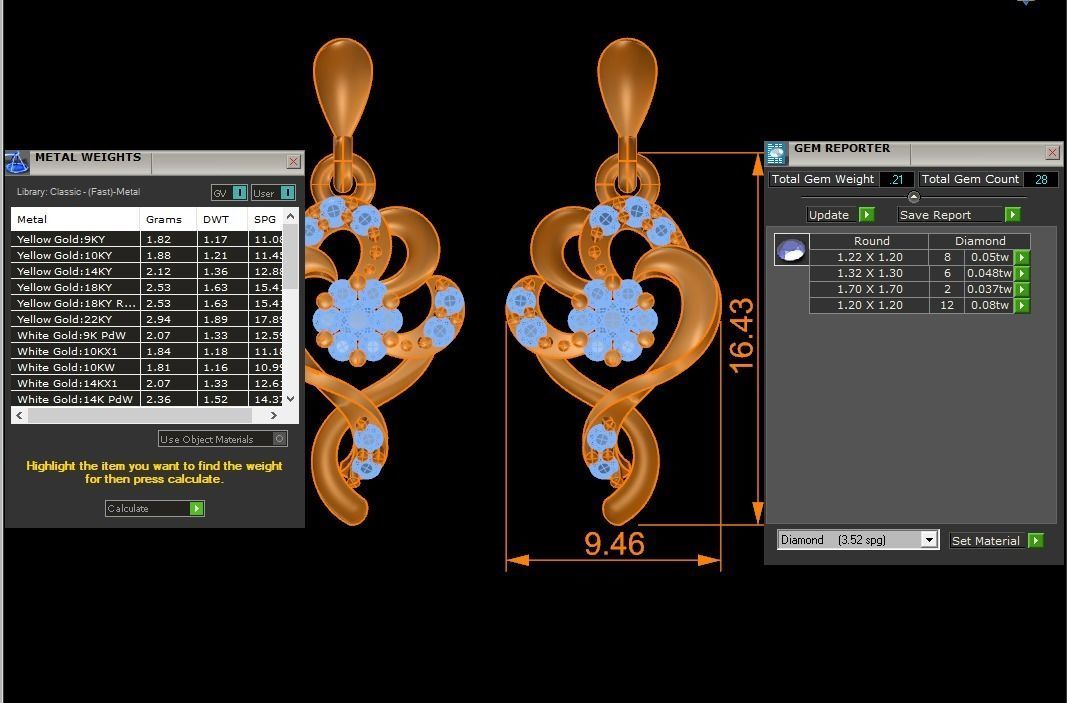Image resolution: width=1067 pixels, height=703 pixels.
Task: Click the Calculate button
Action: [x=154, y=508]
